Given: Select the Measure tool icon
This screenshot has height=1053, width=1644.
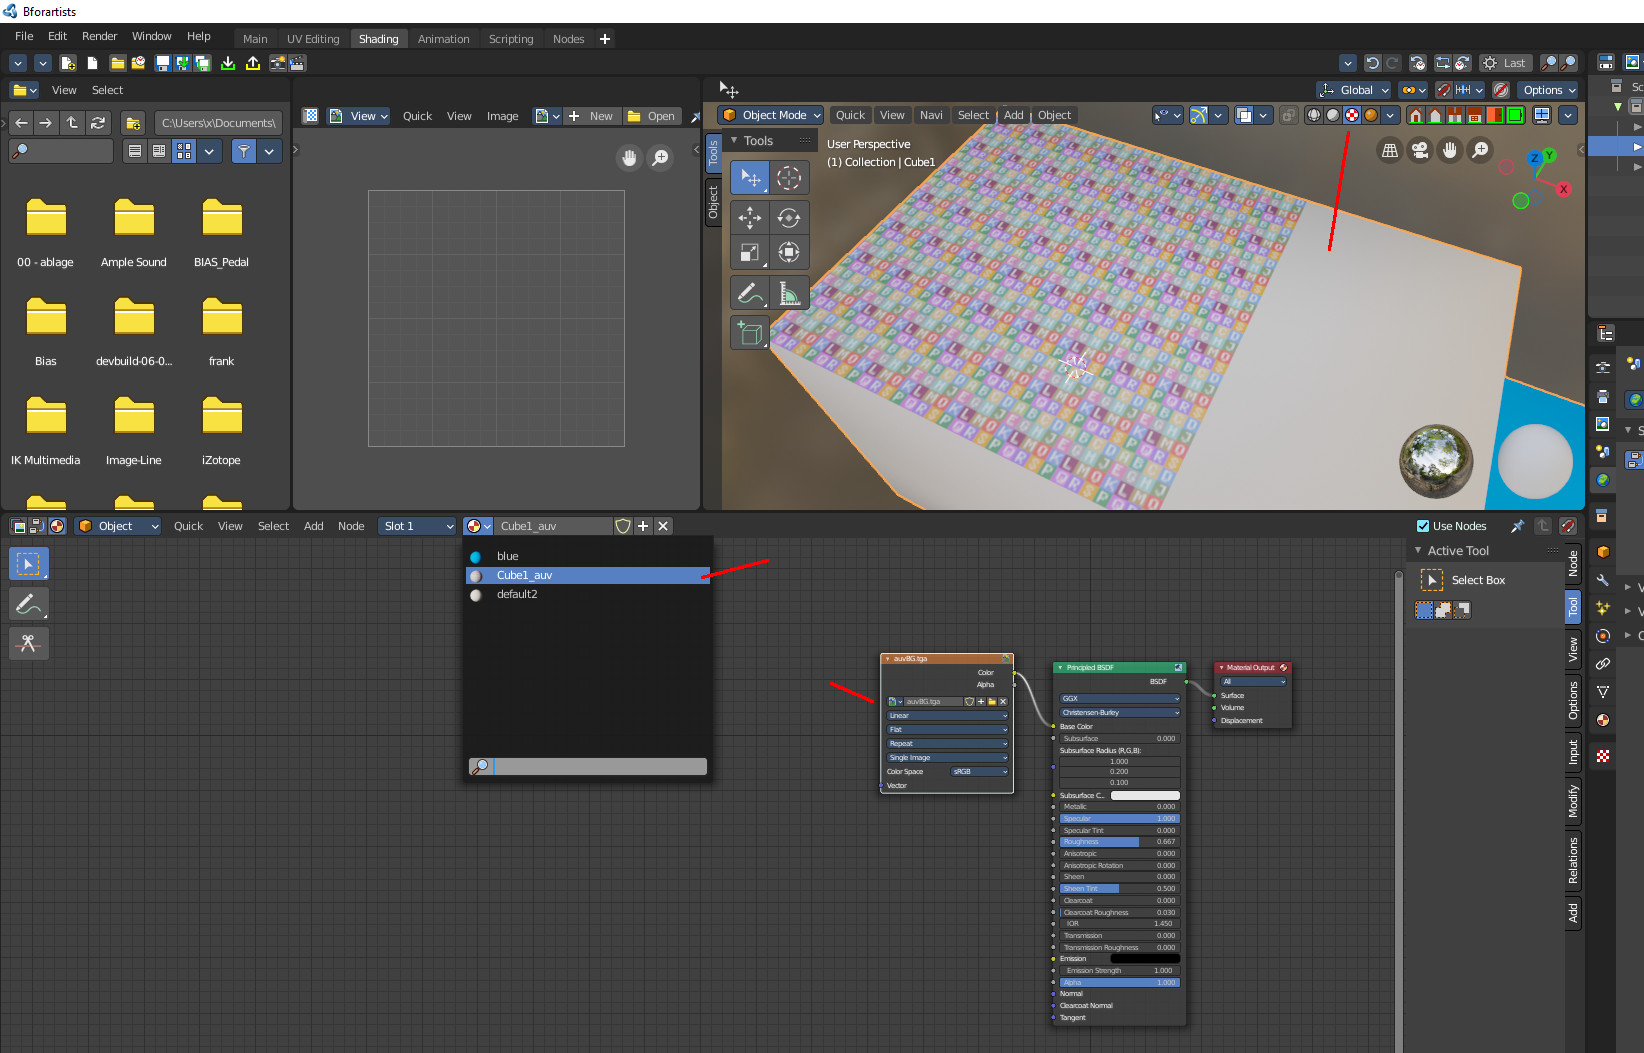Looking at the screenshot, I should point(789,293).
